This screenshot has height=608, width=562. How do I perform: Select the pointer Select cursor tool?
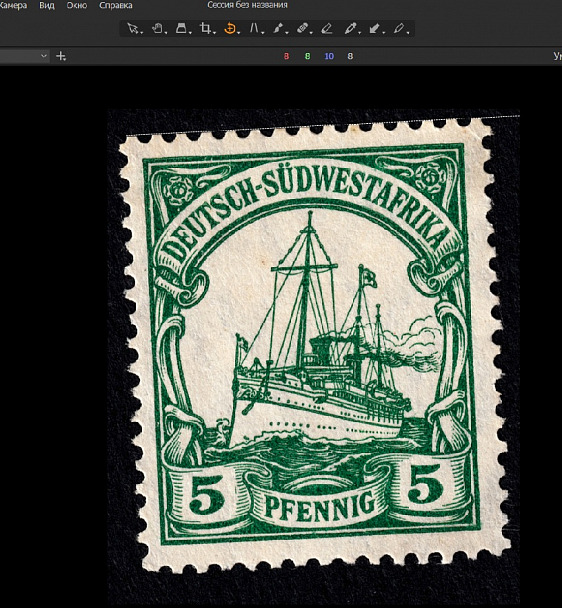pyautogui.click(x=133, y=29)
